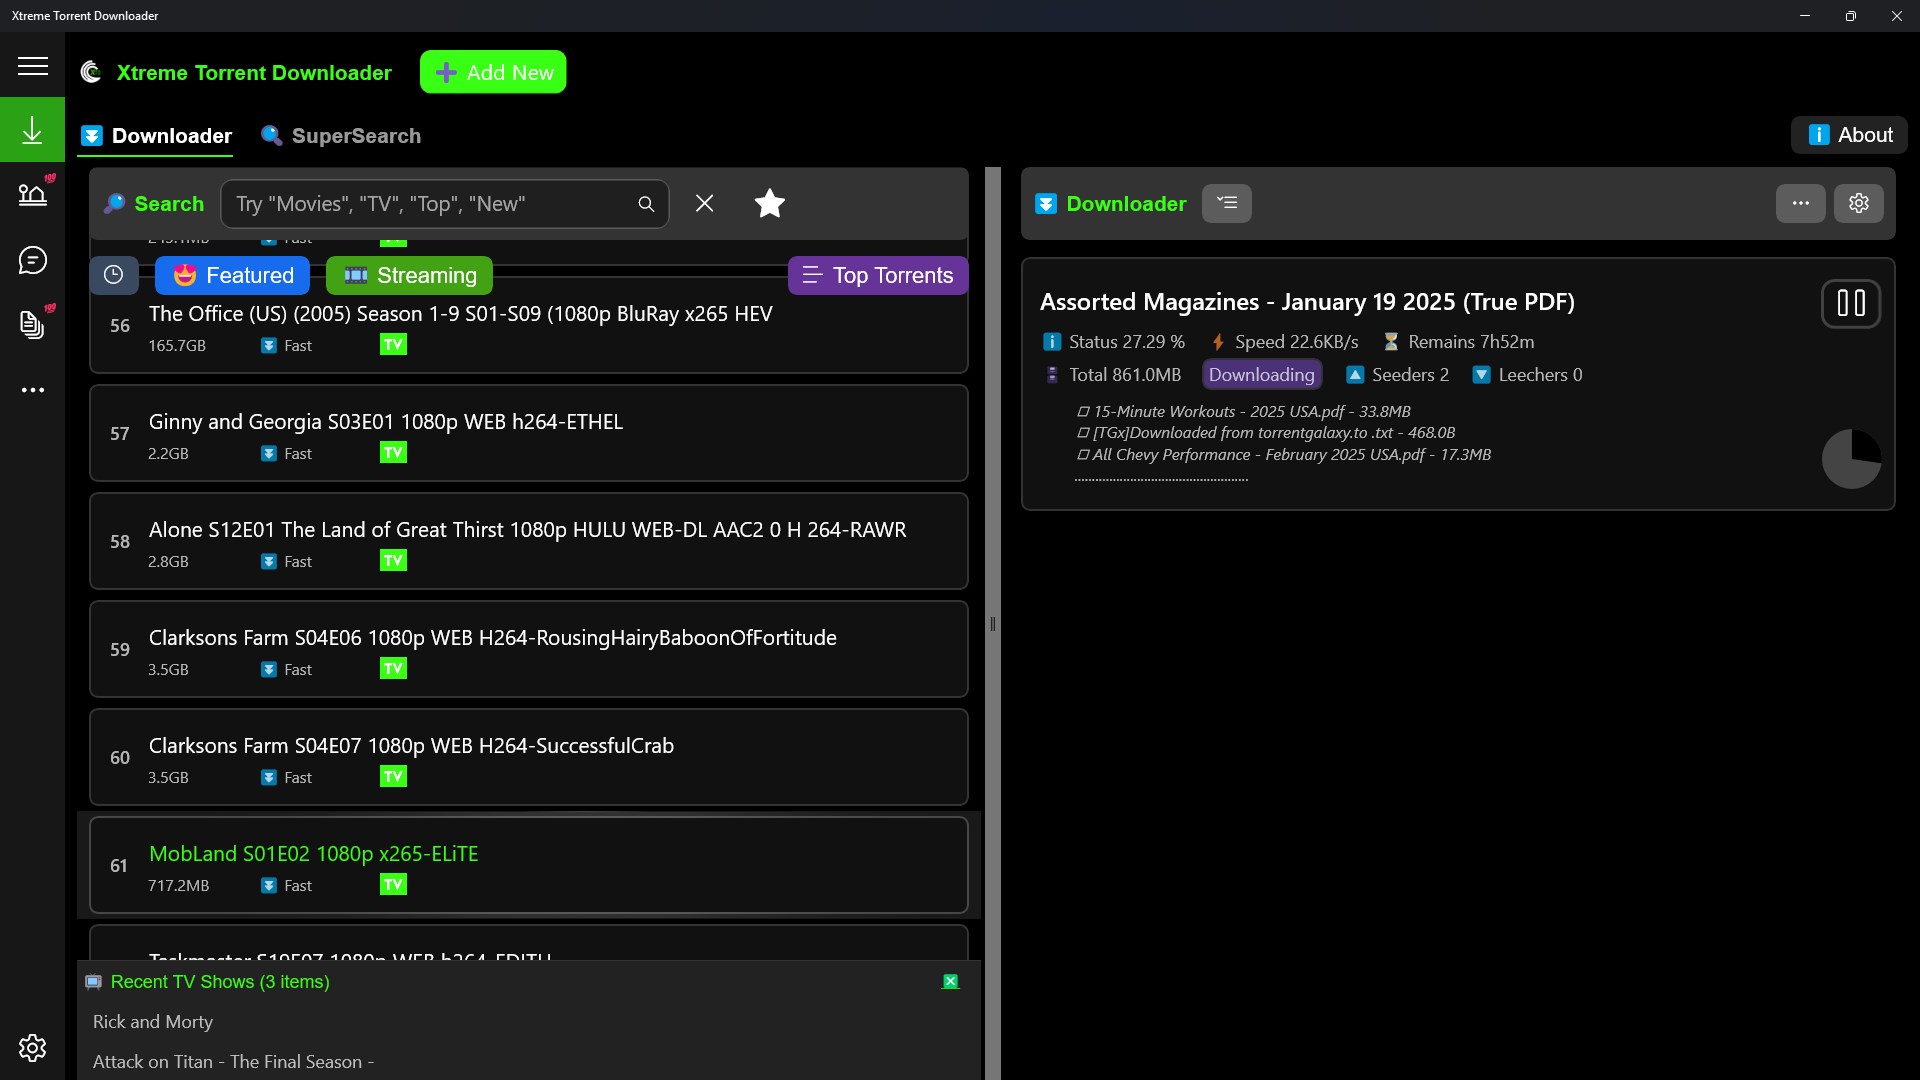The image size is (1920, 1080).
Task: Click Fast icon on Ginny and Georgia row
Action: [269, 454]
